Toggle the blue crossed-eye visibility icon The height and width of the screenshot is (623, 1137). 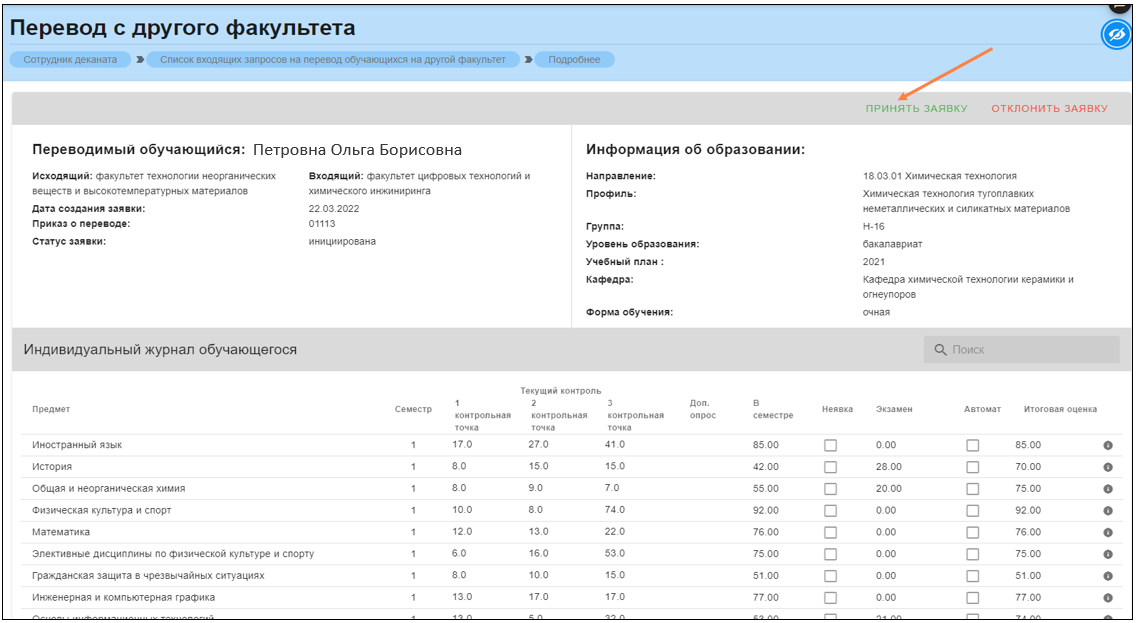[1116, 35]
